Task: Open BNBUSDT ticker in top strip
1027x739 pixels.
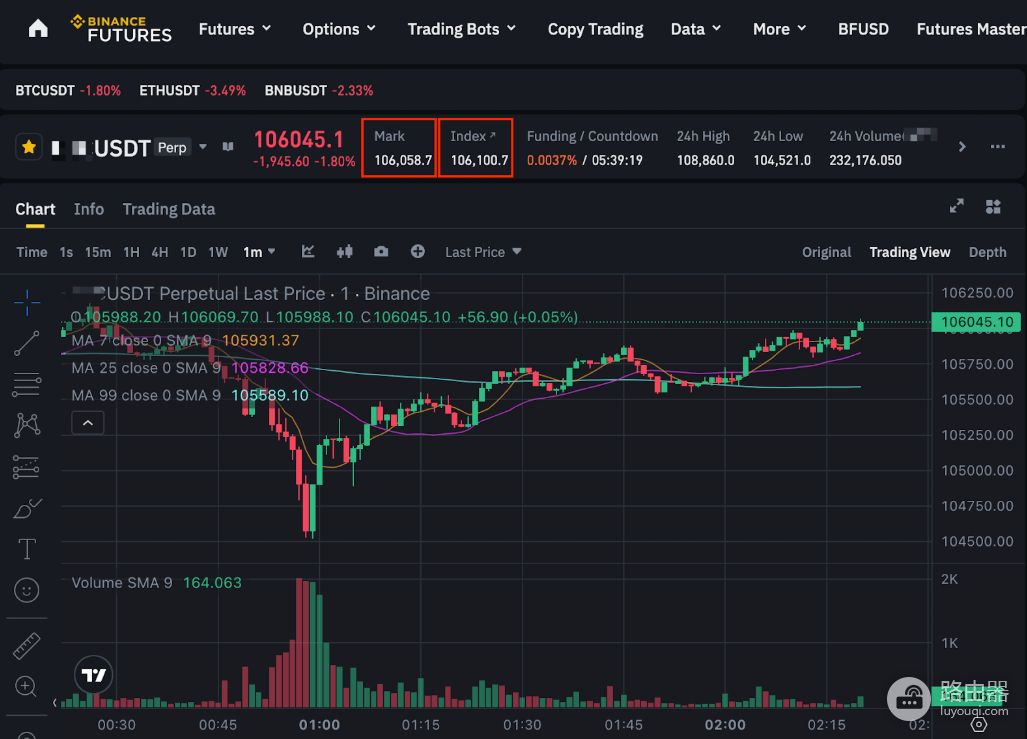Action: click(319, 90)
